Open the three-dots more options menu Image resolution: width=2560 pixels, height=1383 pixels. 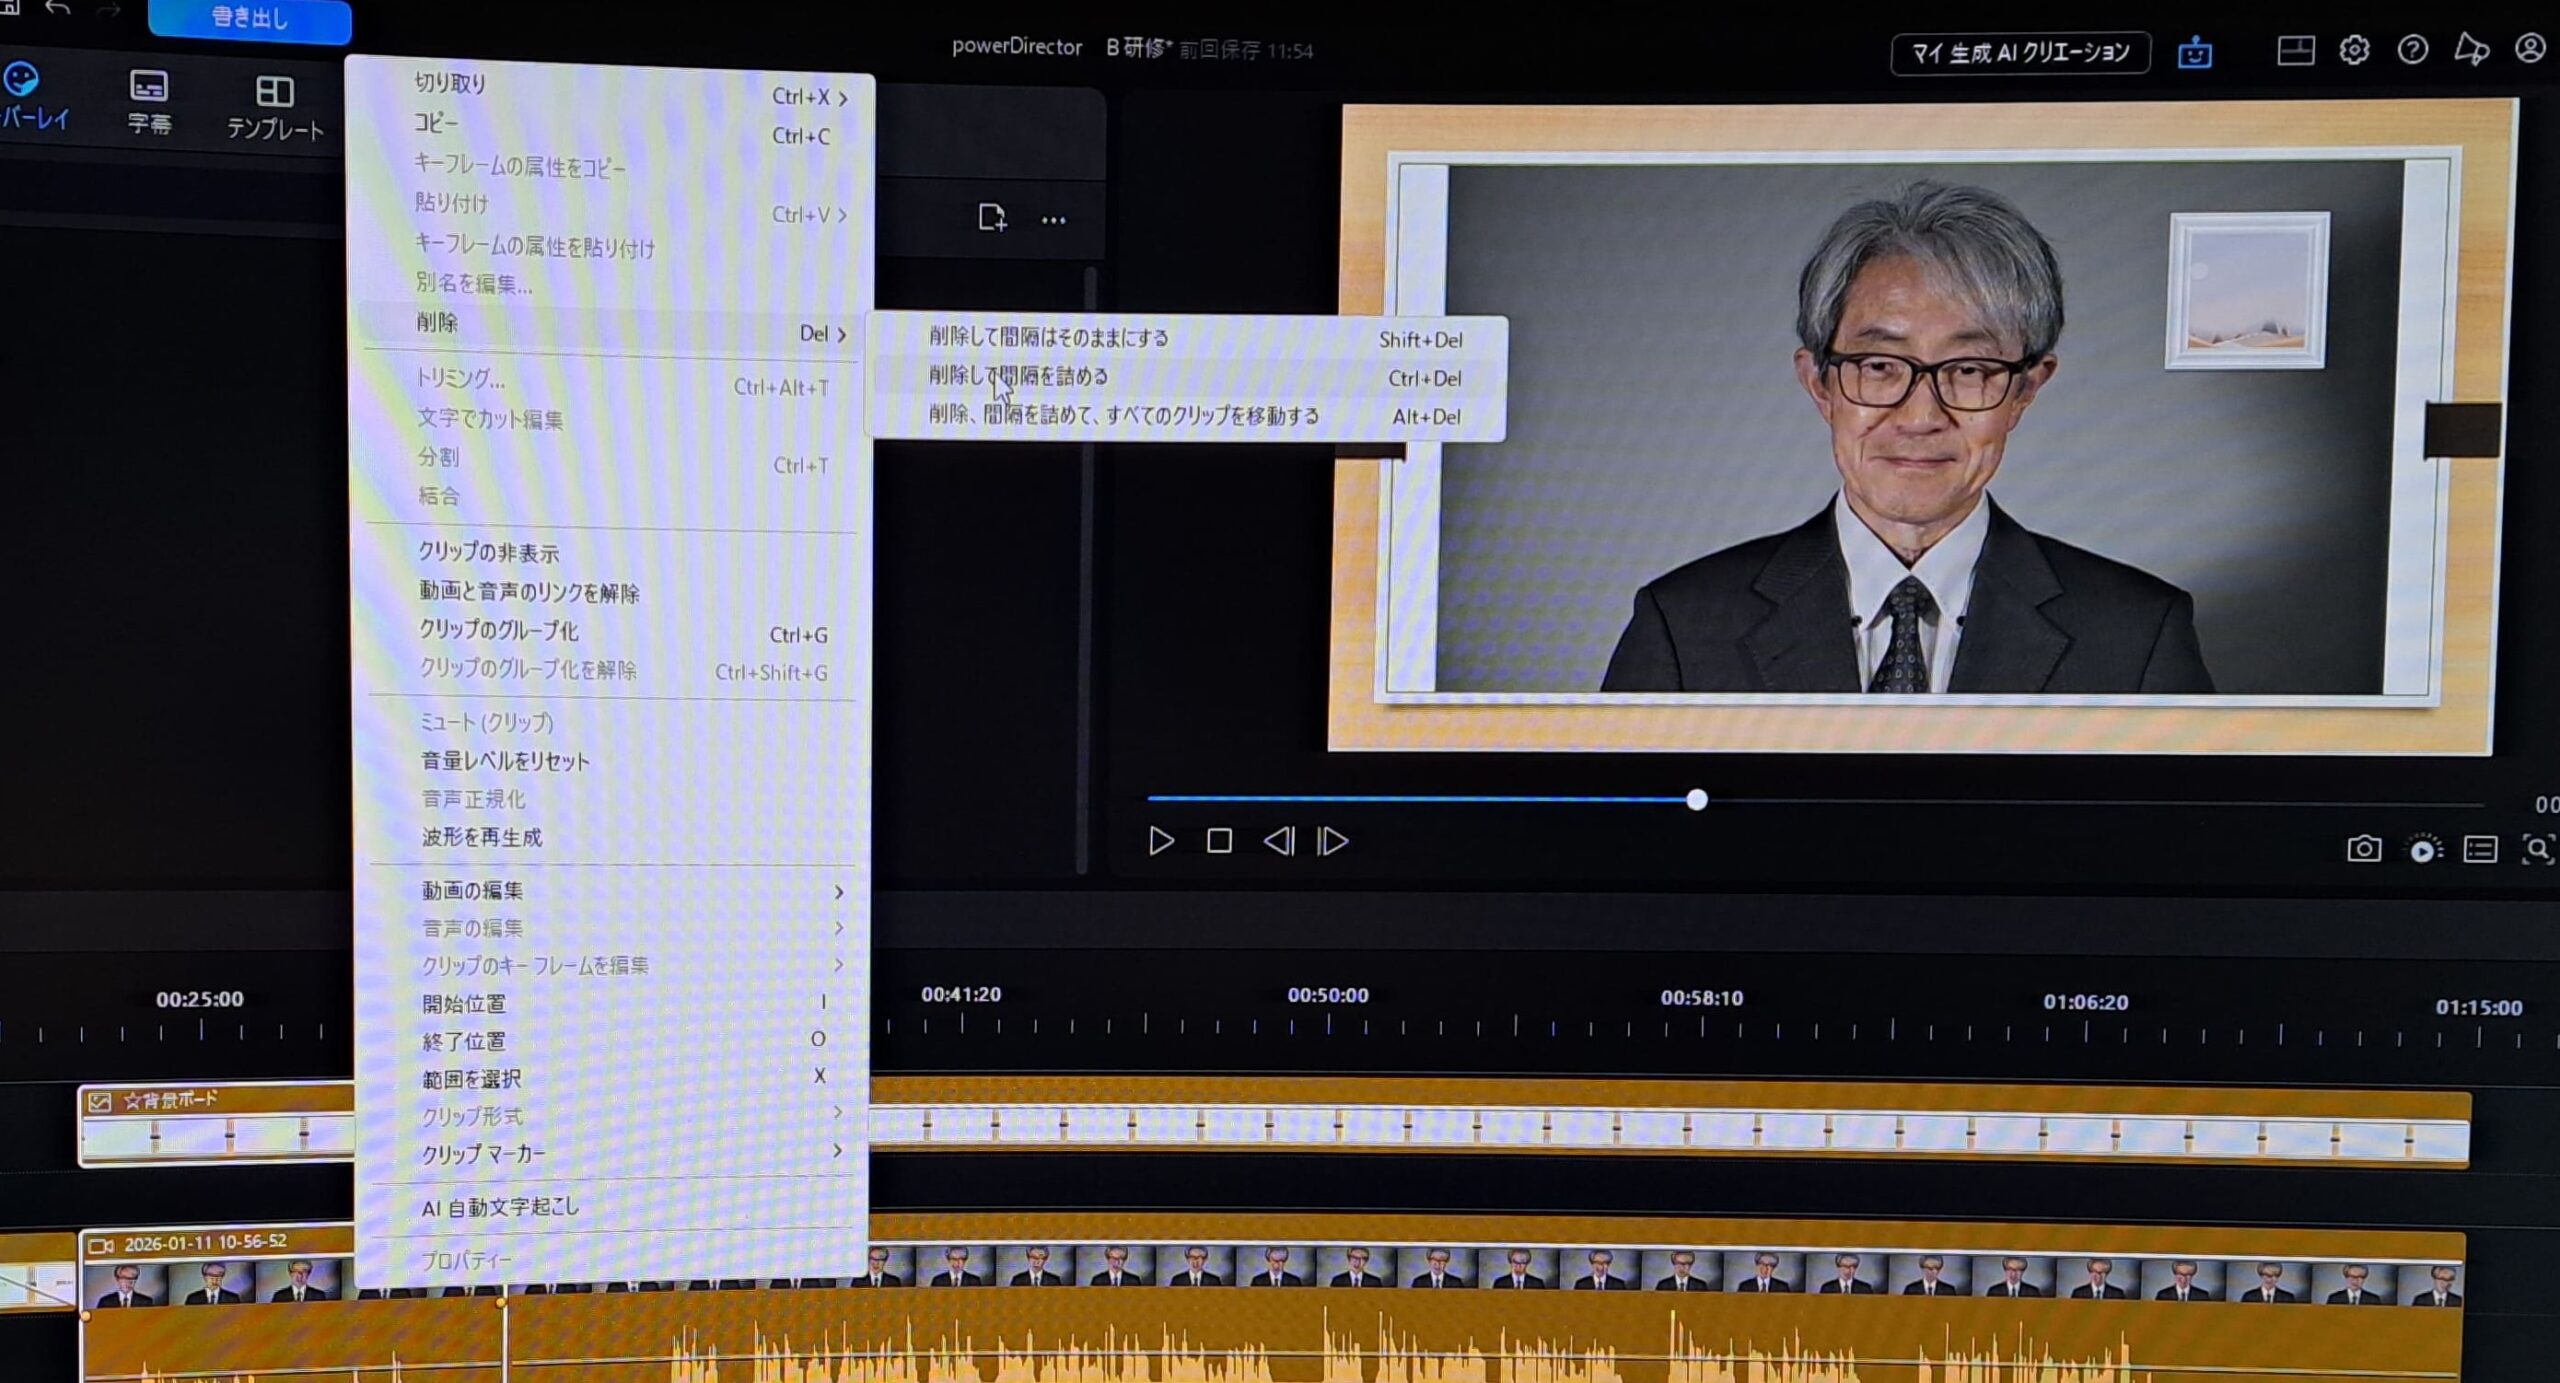(1053, 220)
